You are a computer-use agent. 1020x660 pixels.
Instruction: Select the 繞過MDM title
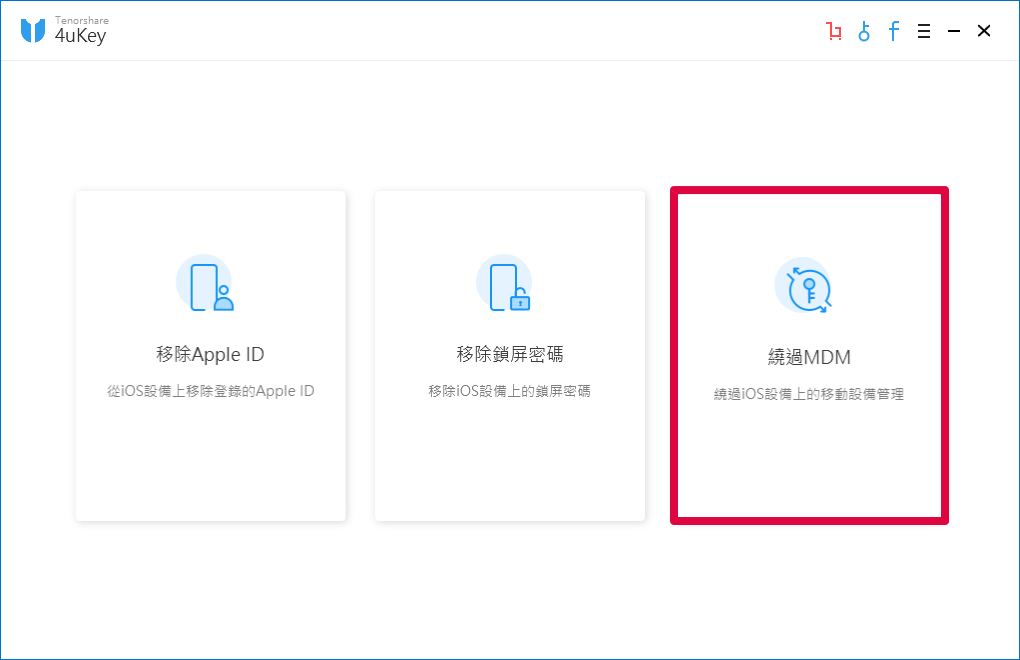[x=809, y=357]
